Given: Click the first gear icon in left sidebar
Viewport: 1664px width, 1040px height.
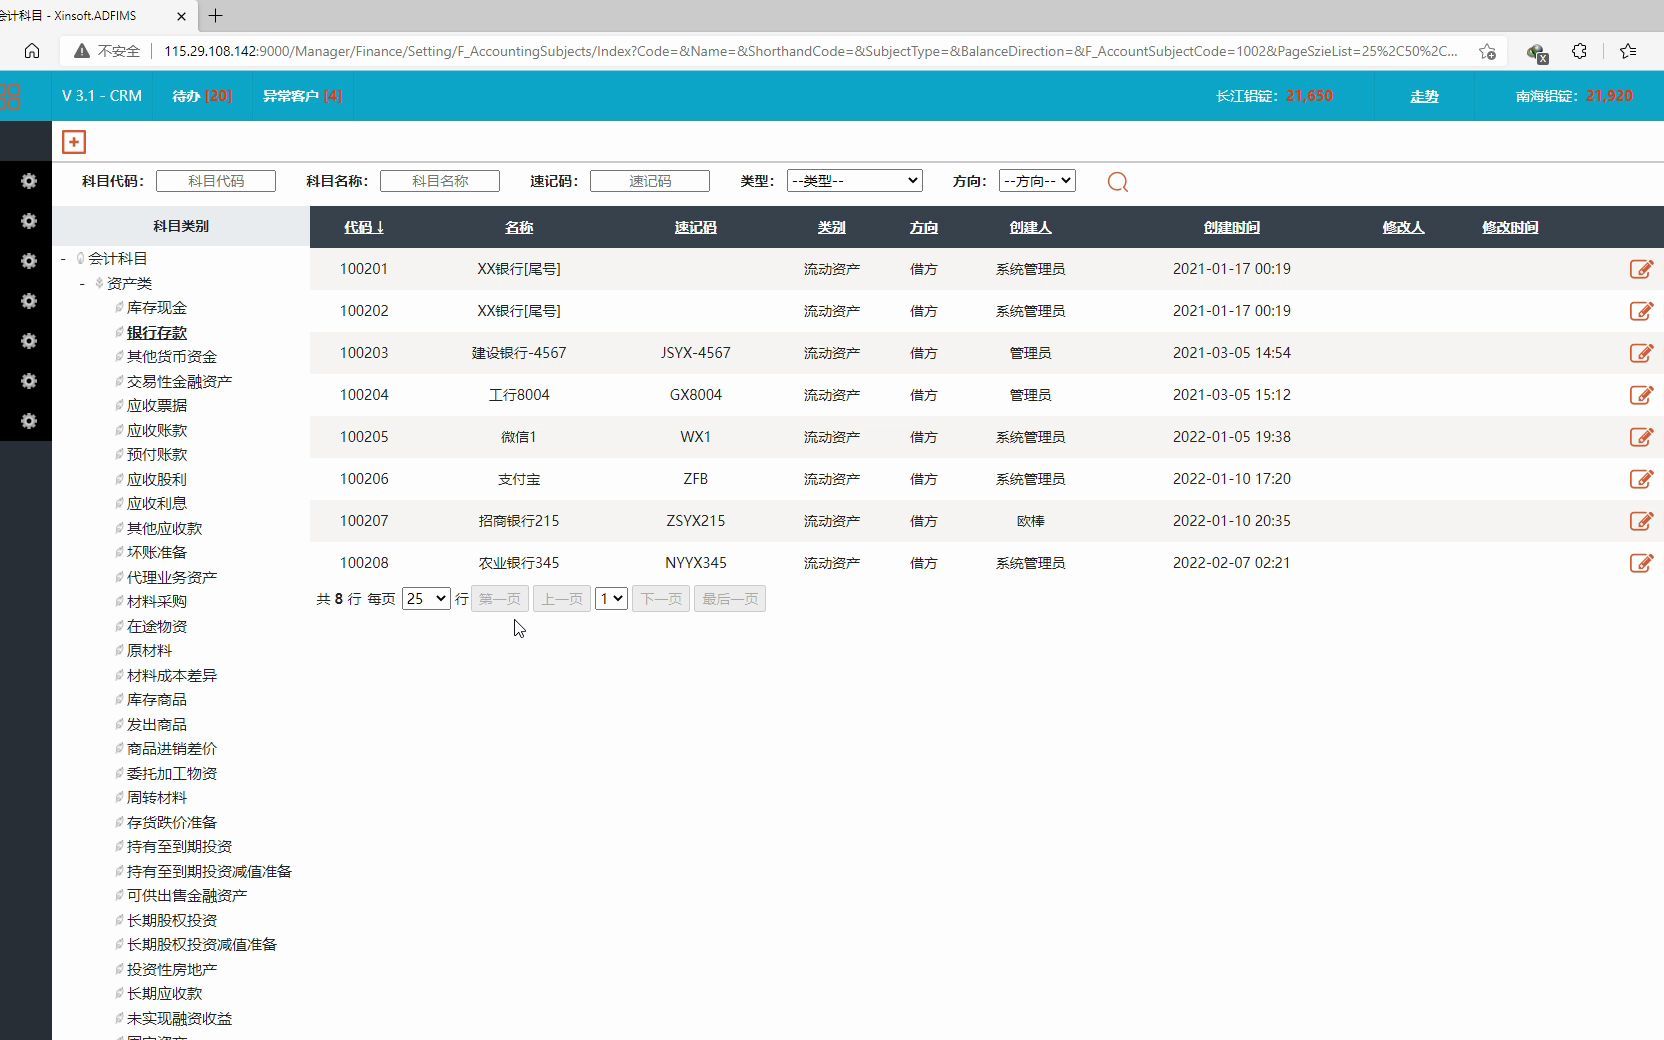Looking at the screenshot, I should click(29, 181).
